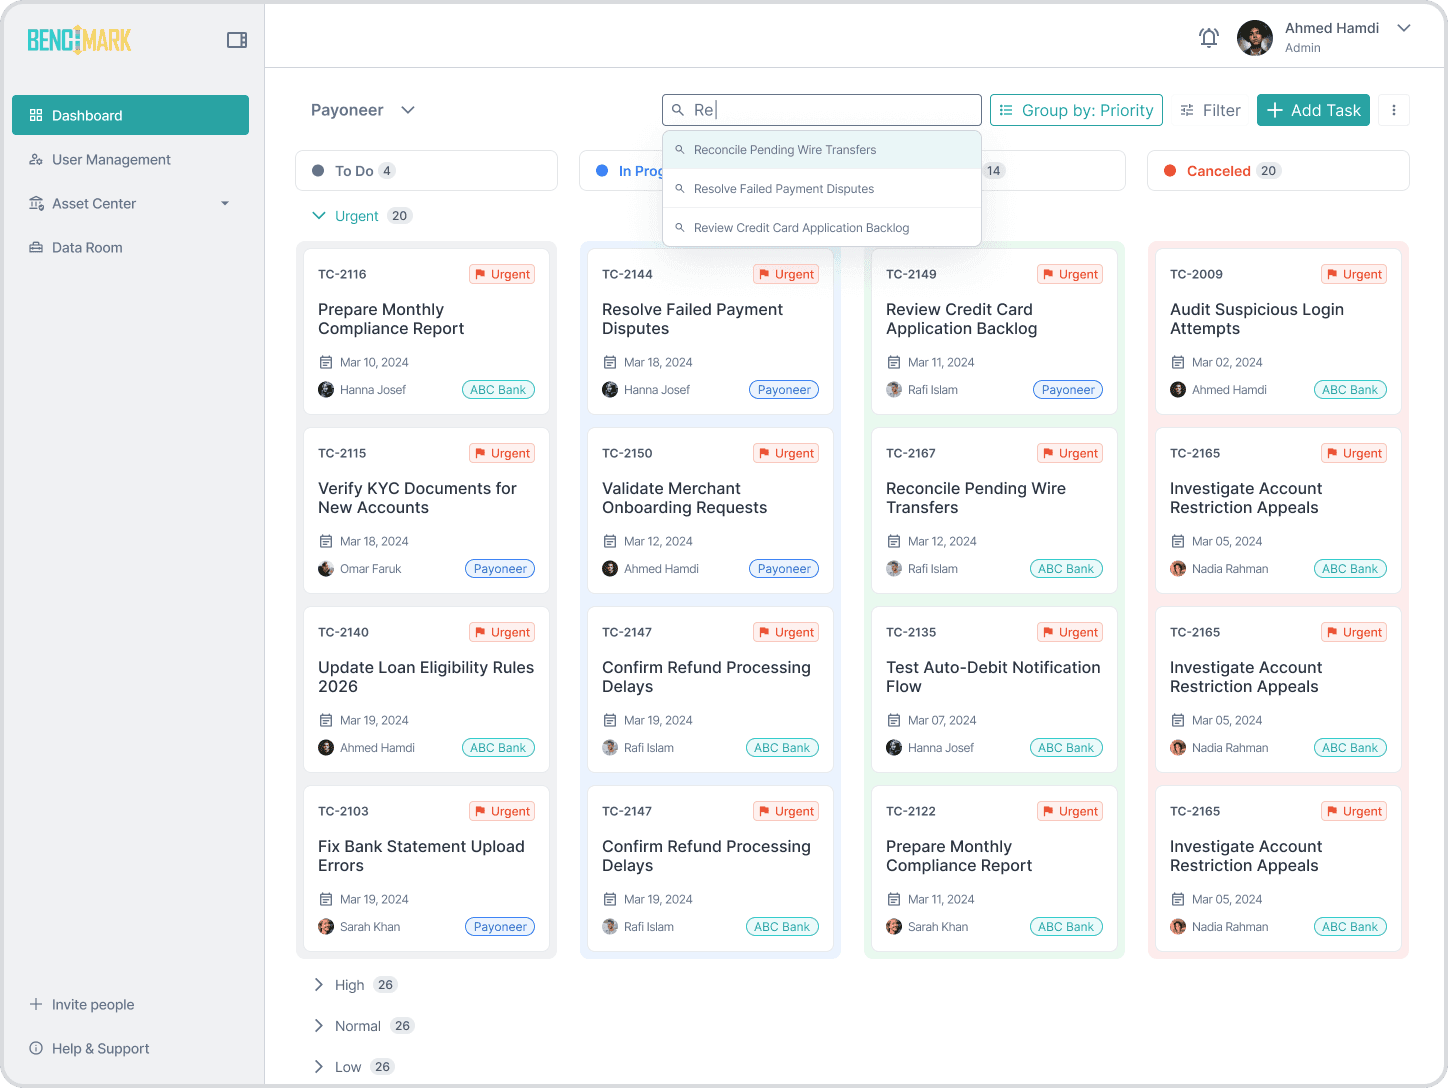The width and height of the screenshot is (1448, 1088).
Task: Click Omar Faruk's avatar on TC-2115
Action: pos(326,569)
